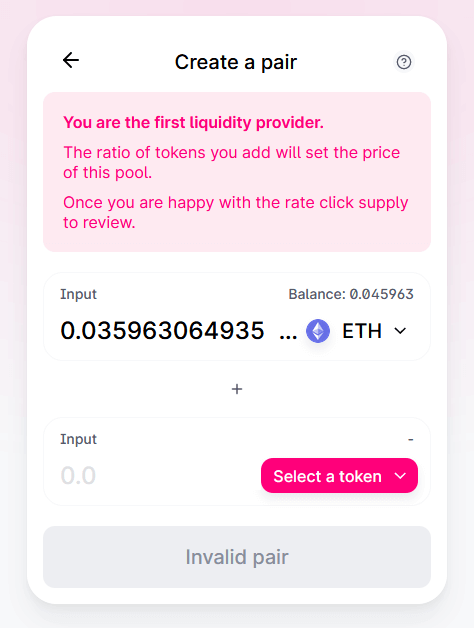
Task: Click the ratio of tokens notice text
Action: pyautogui.click(x=232, y=163)
